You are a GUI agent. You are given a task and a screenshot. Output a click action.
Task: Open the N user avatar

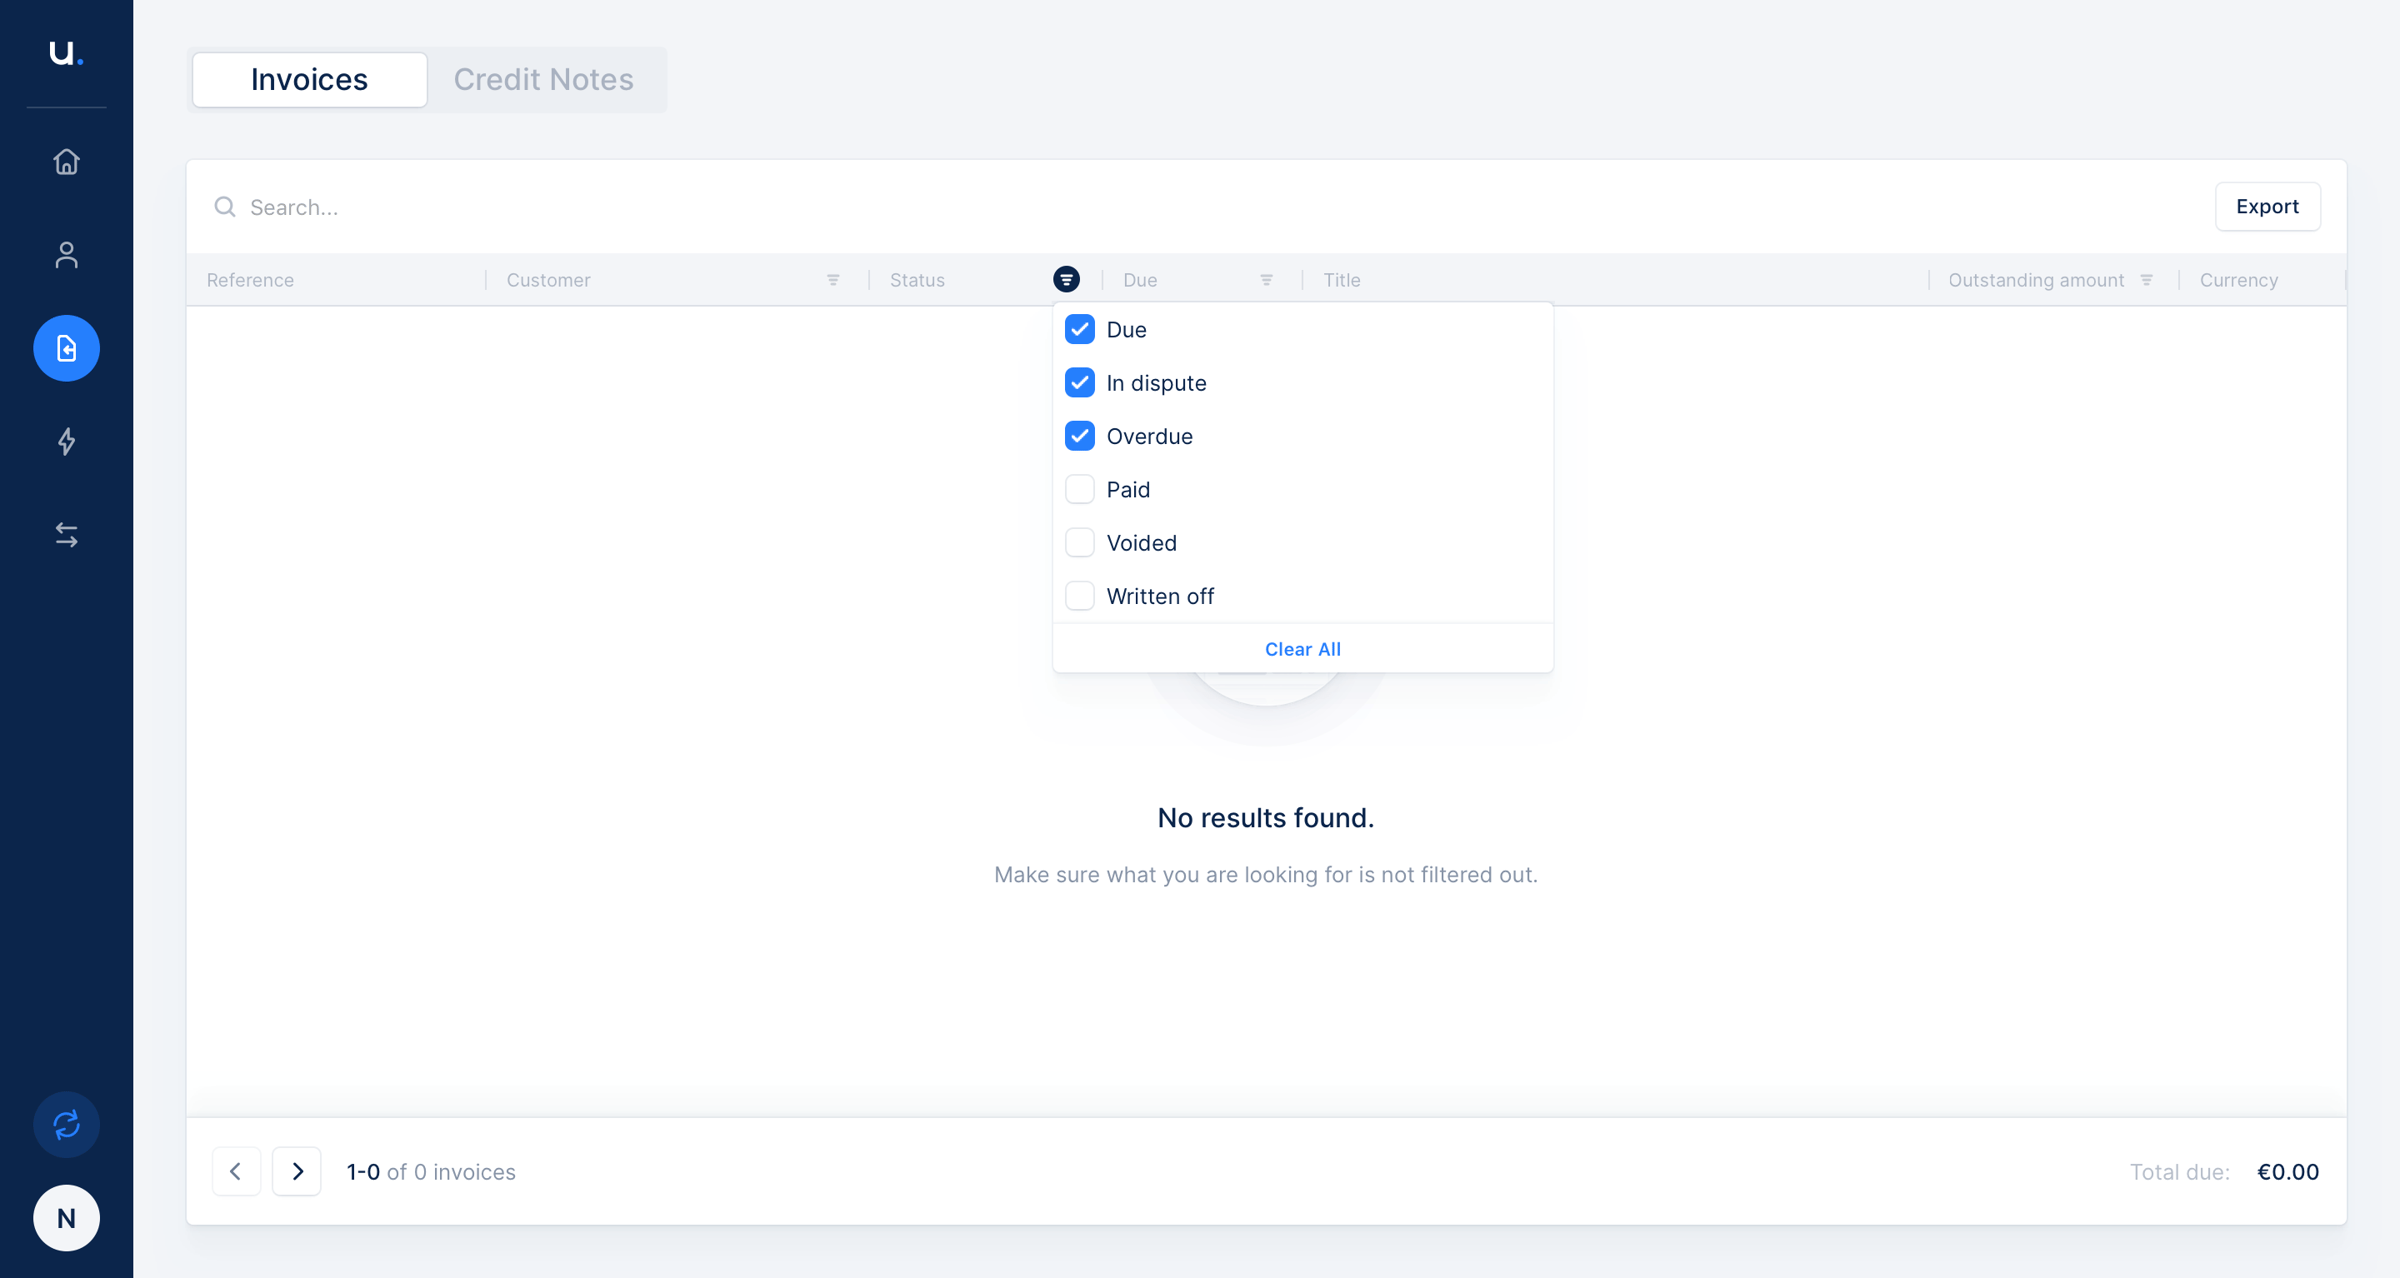point(66,1218)
